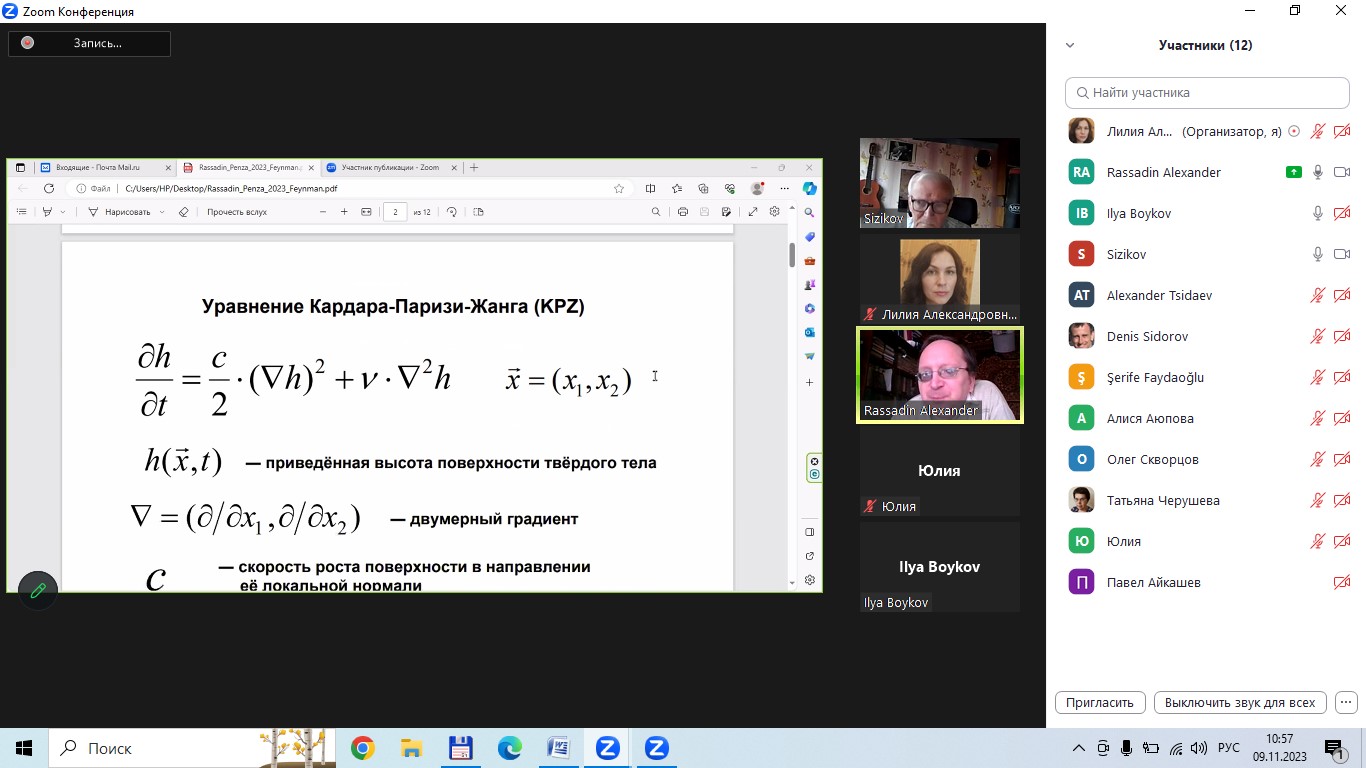1366x768 pixels.
Task: Open Microsoft Edge from the taskbar
Action: point(510,748)
